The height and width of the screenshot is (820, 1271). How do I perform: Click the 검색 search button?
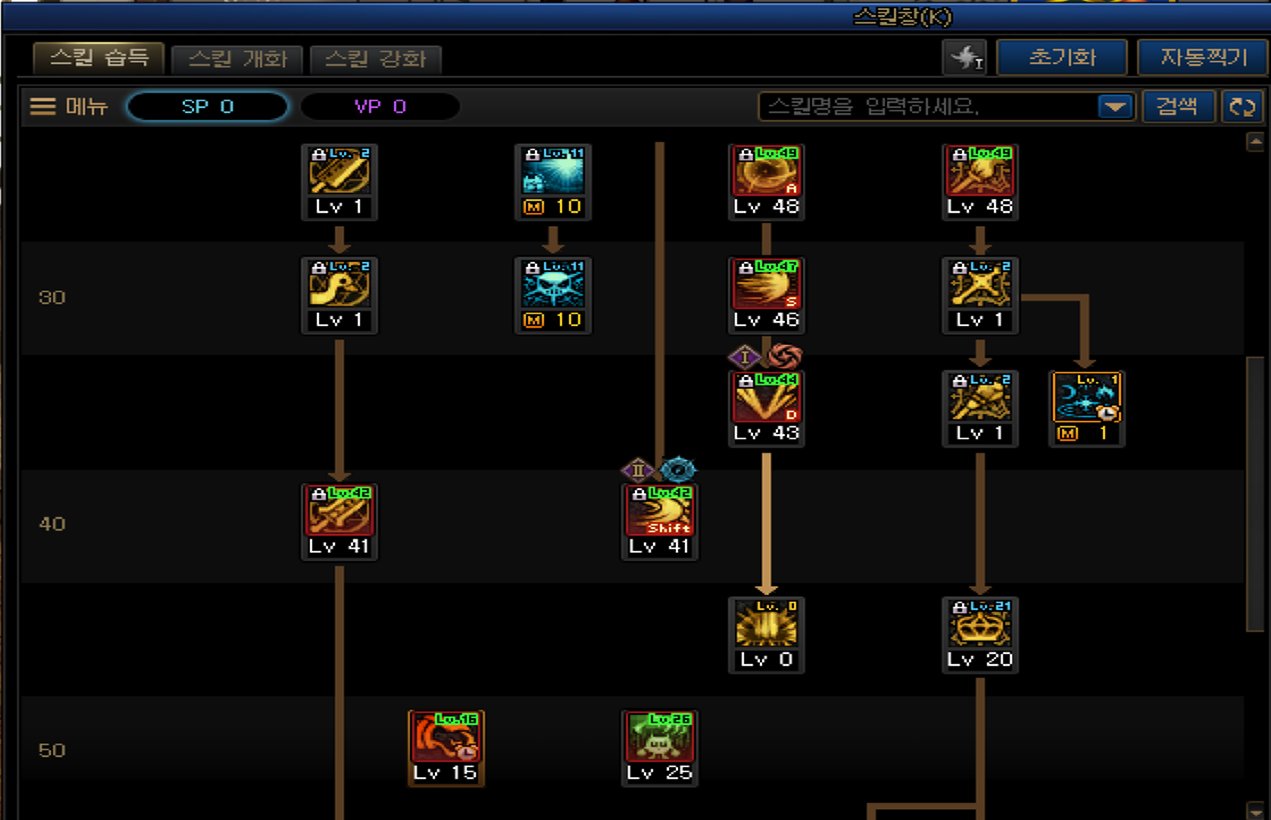point(1179,107)
